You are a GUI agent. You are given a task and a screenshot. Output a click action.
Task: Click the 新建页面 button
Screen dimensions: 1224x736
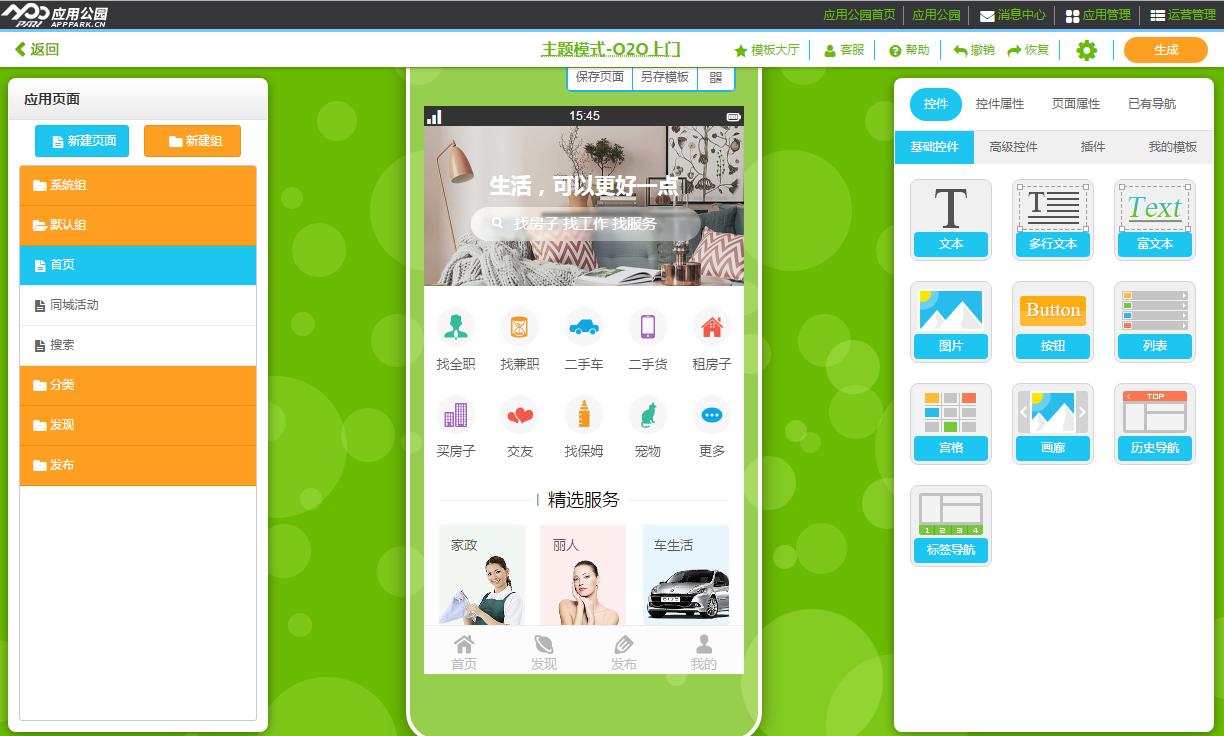click(82, 141)
